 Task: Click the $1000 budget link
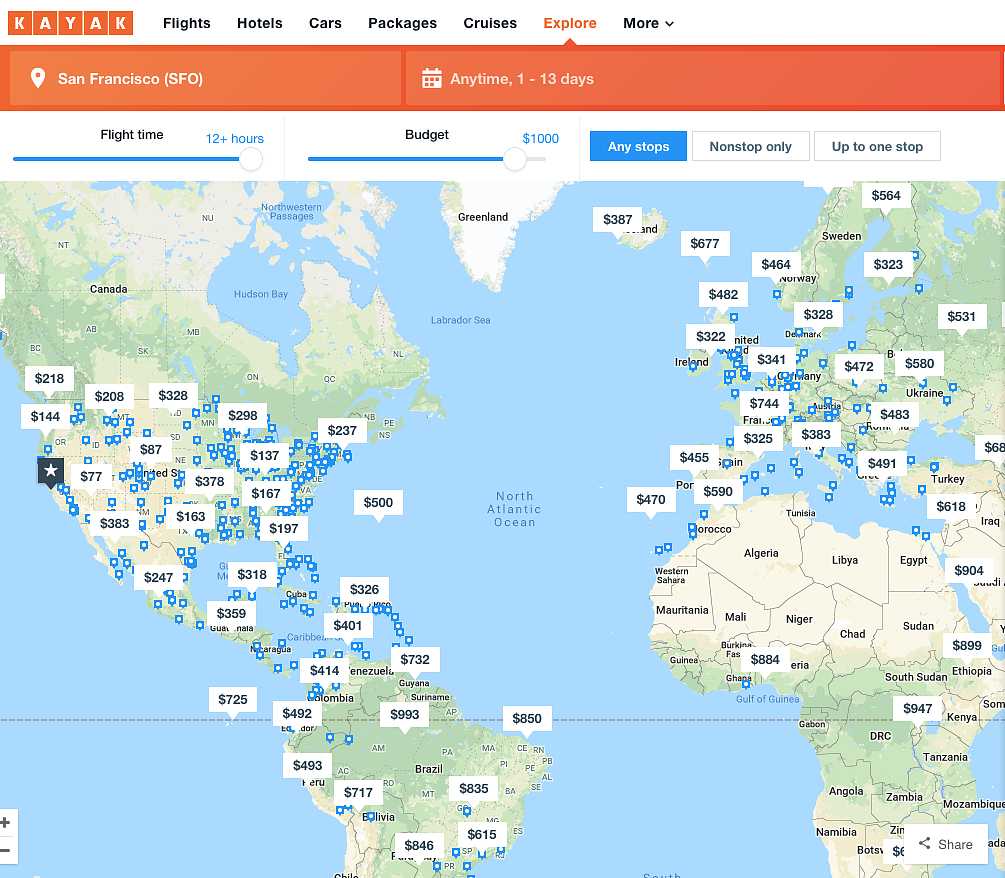tap(540, 139)
